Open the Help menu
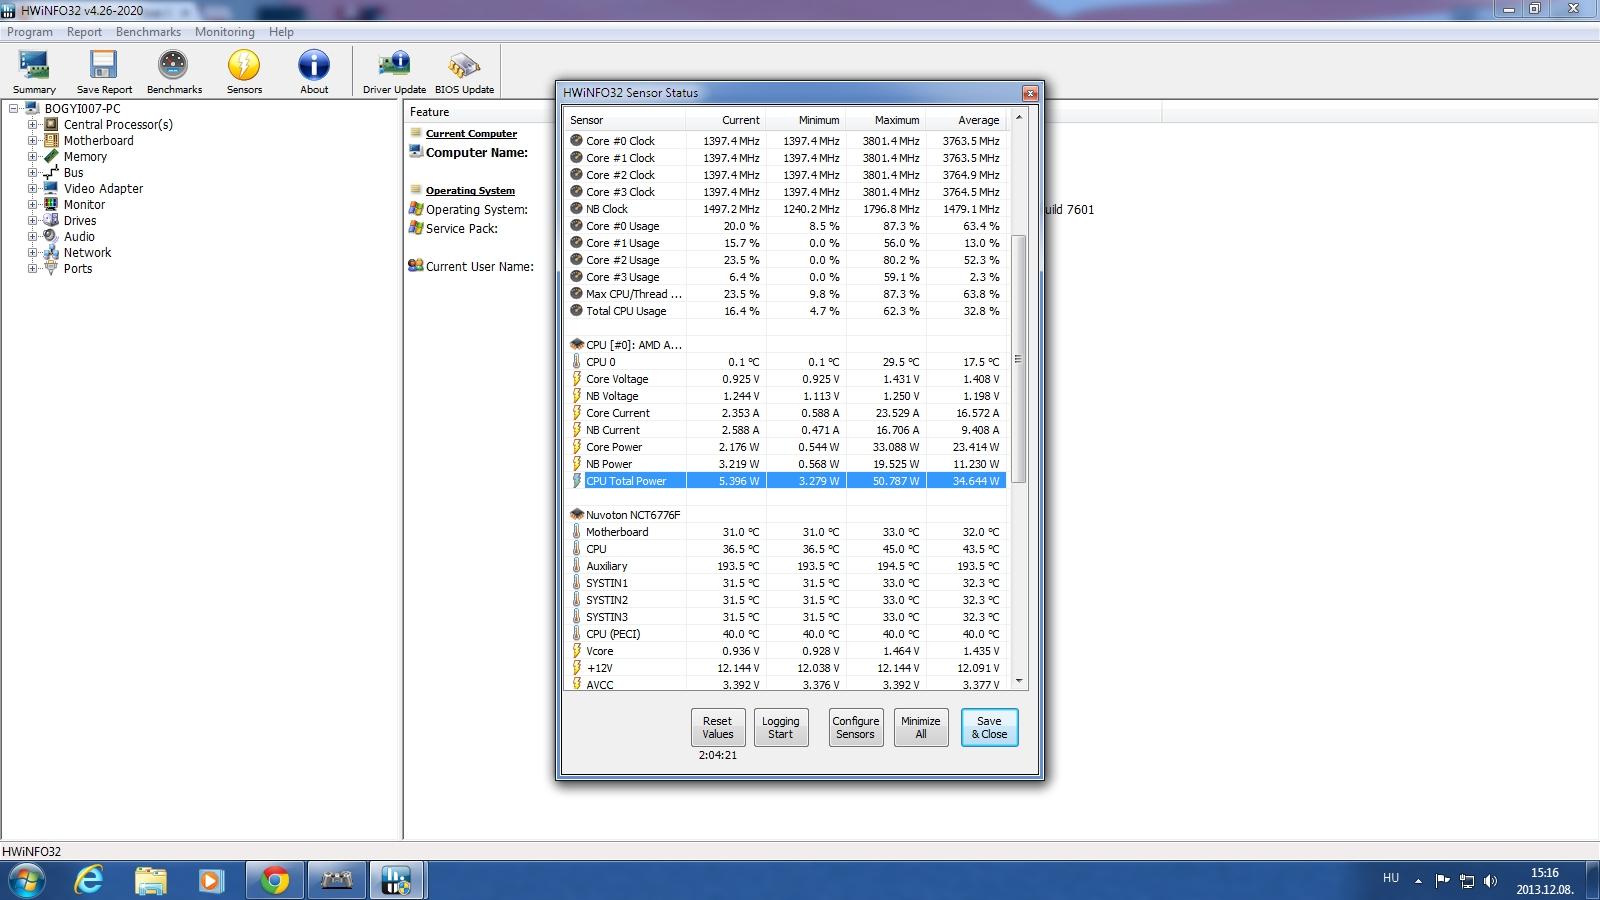This screenshot has width=1600, height=900. [281, 32]
